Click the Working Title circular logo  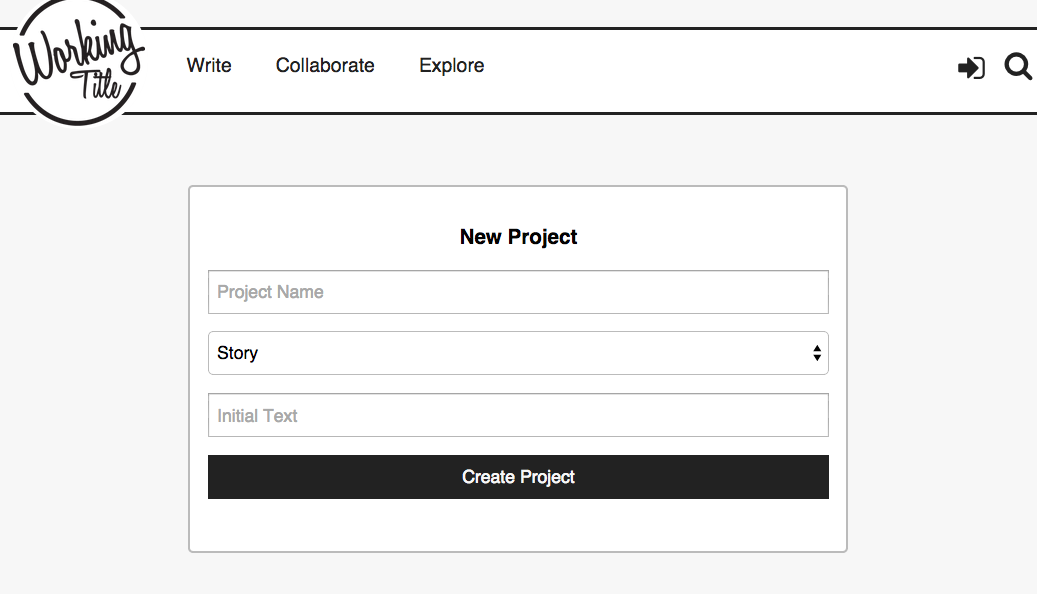pos(78,61)
